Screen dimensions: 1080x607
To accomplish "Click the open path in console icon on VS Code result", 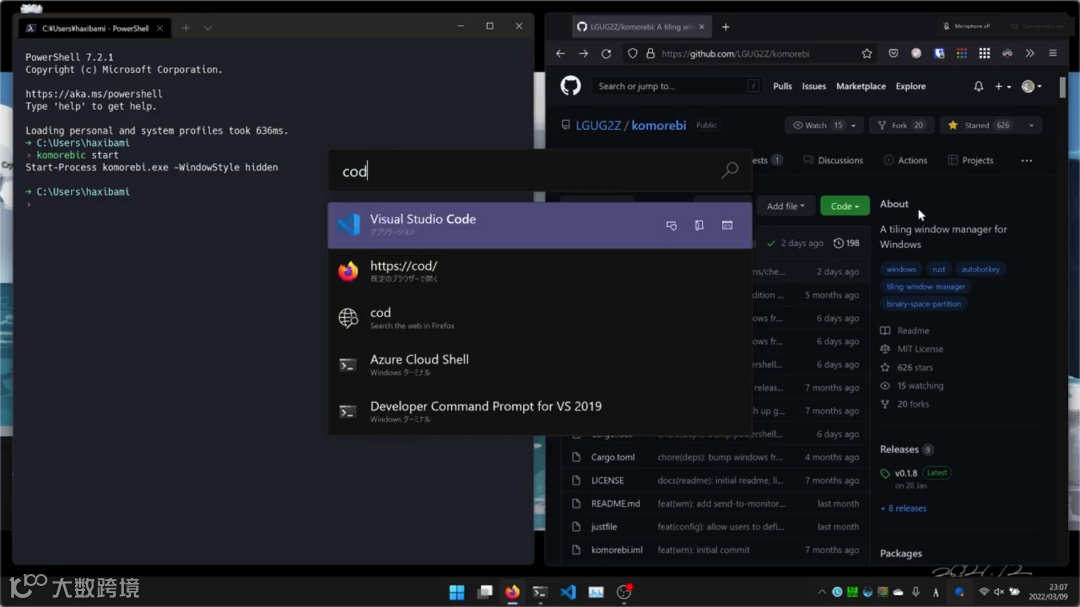I will [x=727, y=225].
